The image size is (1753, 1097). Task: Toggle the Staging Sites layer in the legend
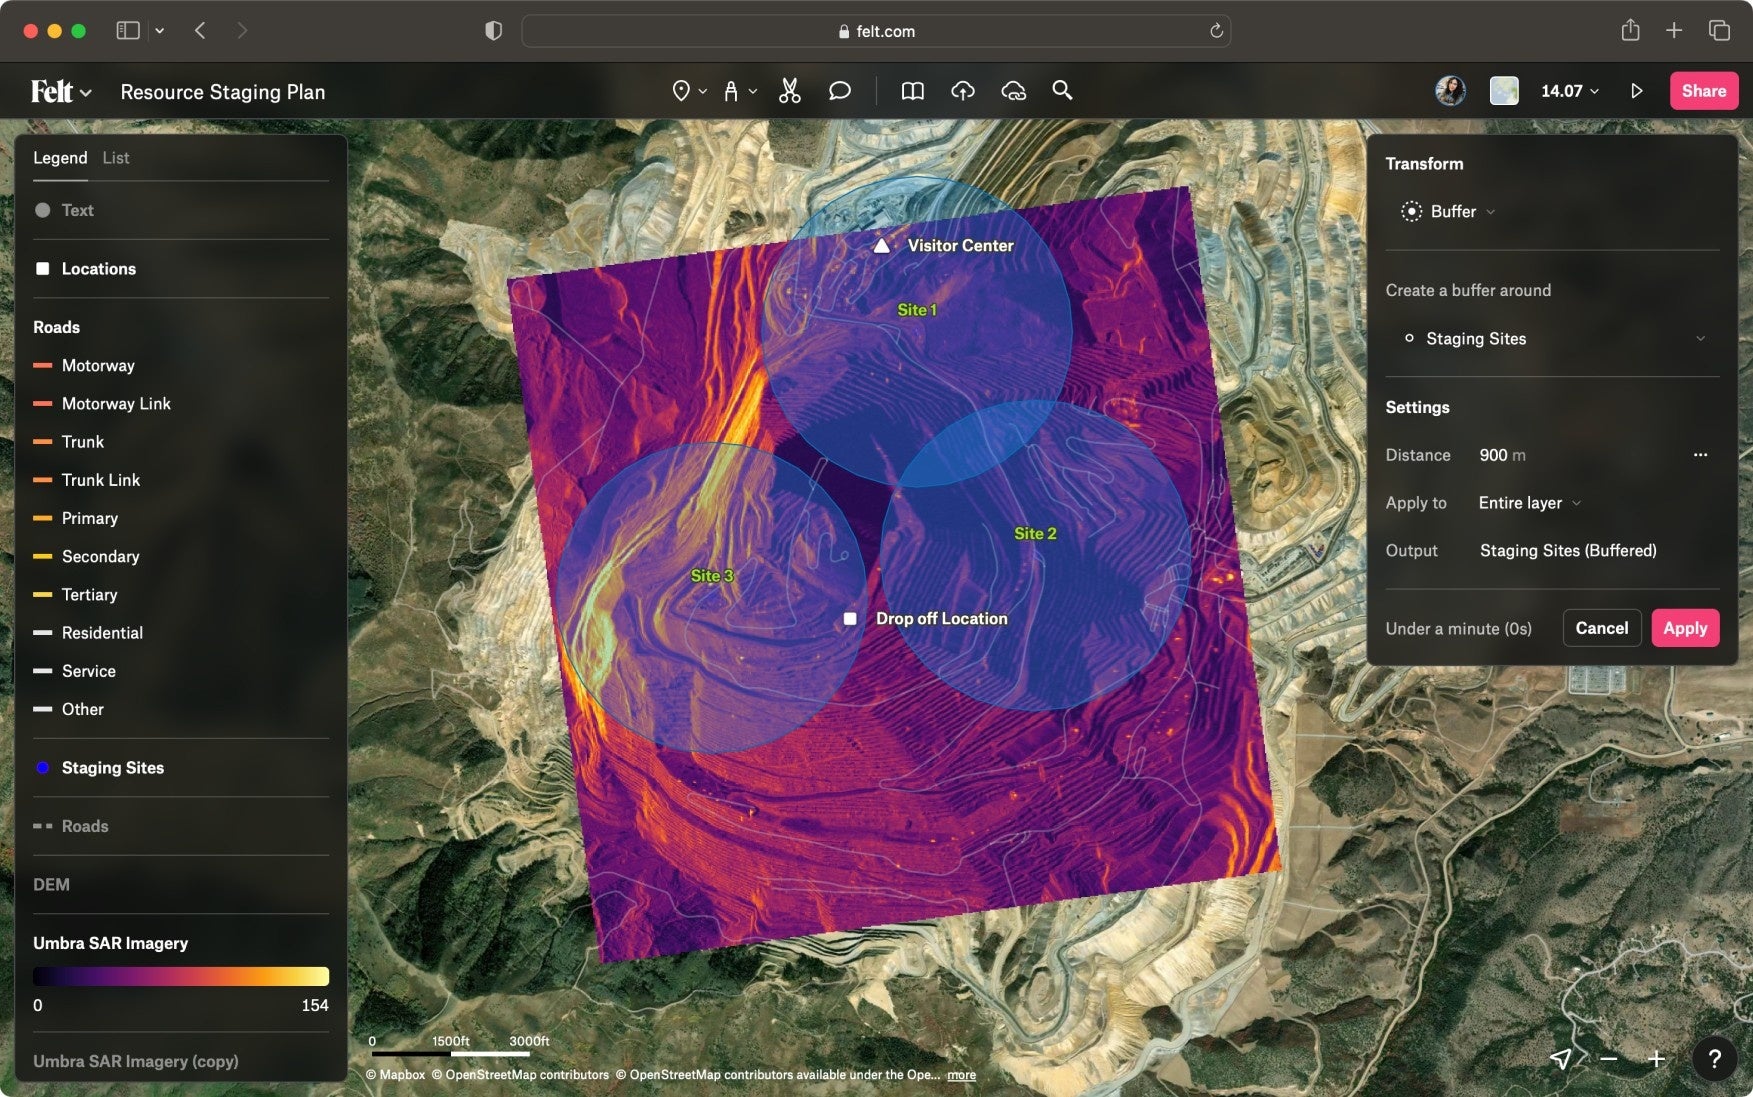pos(112,768)
